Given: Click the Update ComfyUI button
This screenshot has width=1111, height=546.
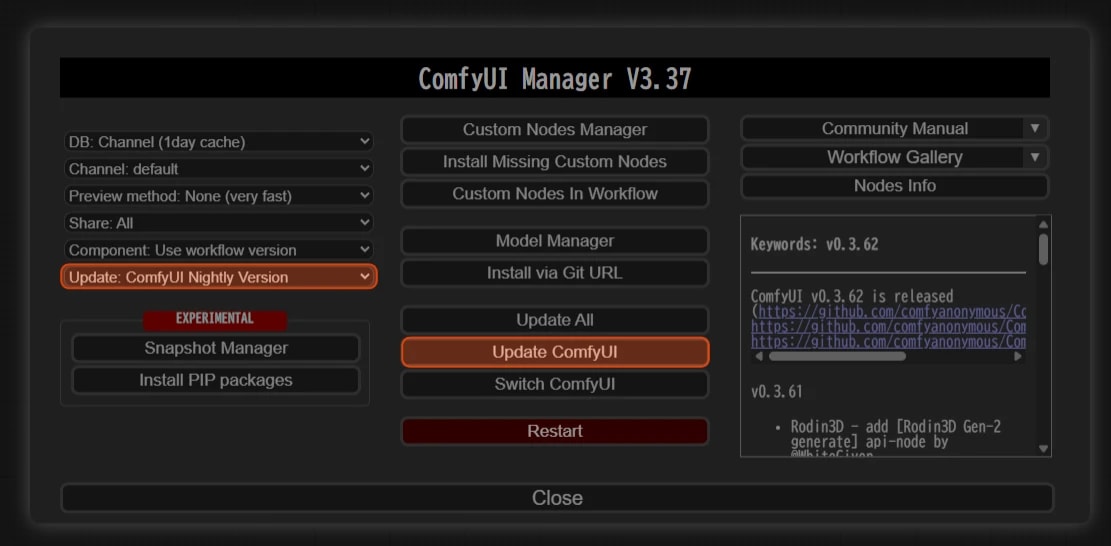Looking at the screenshot, I should (x=555, y=352).
